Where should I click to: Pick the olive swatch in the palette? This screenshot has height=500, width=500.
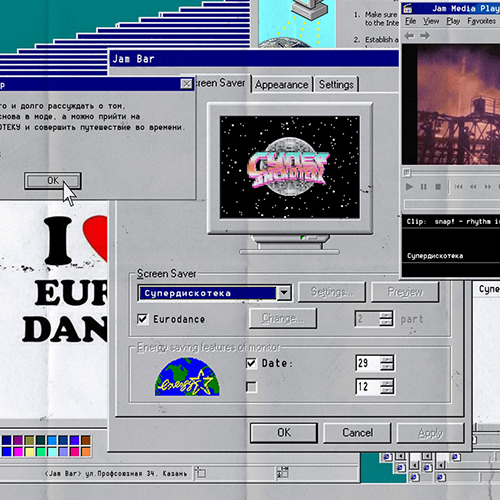tap(29, 440)
